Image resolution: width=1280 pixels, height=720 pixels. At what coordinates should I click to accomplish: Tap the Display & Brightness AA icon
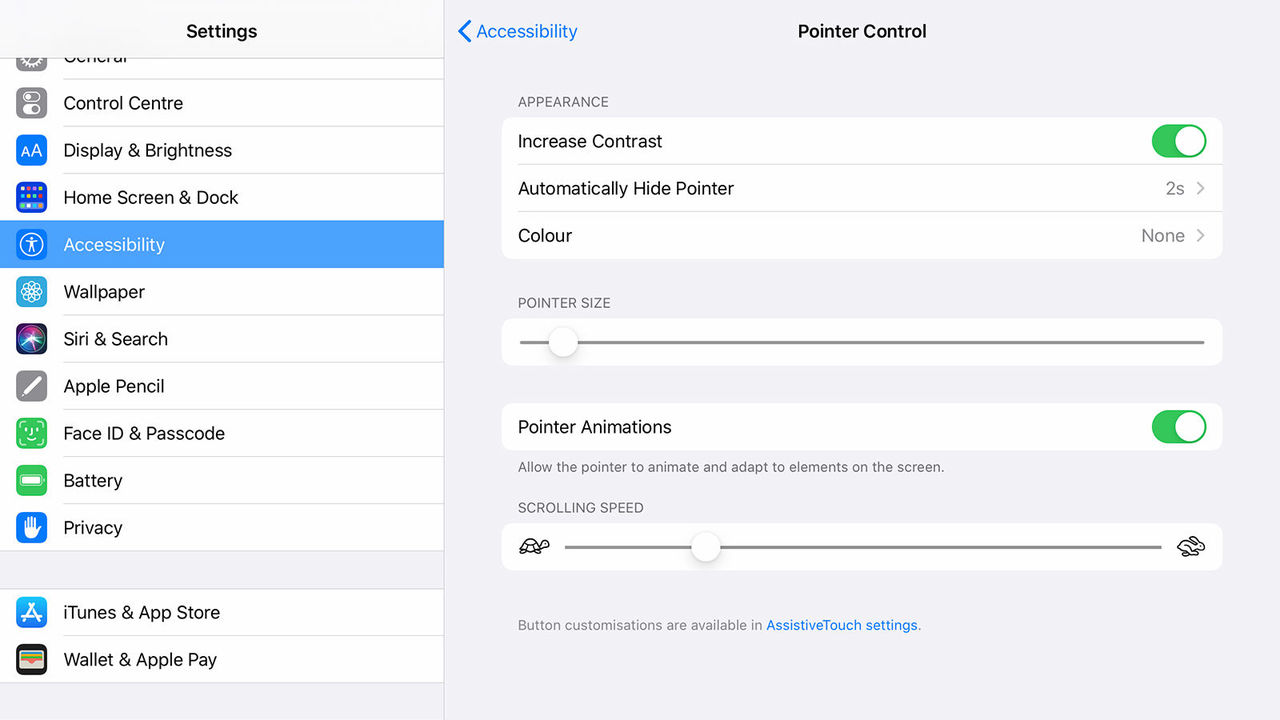click(32, 150)
